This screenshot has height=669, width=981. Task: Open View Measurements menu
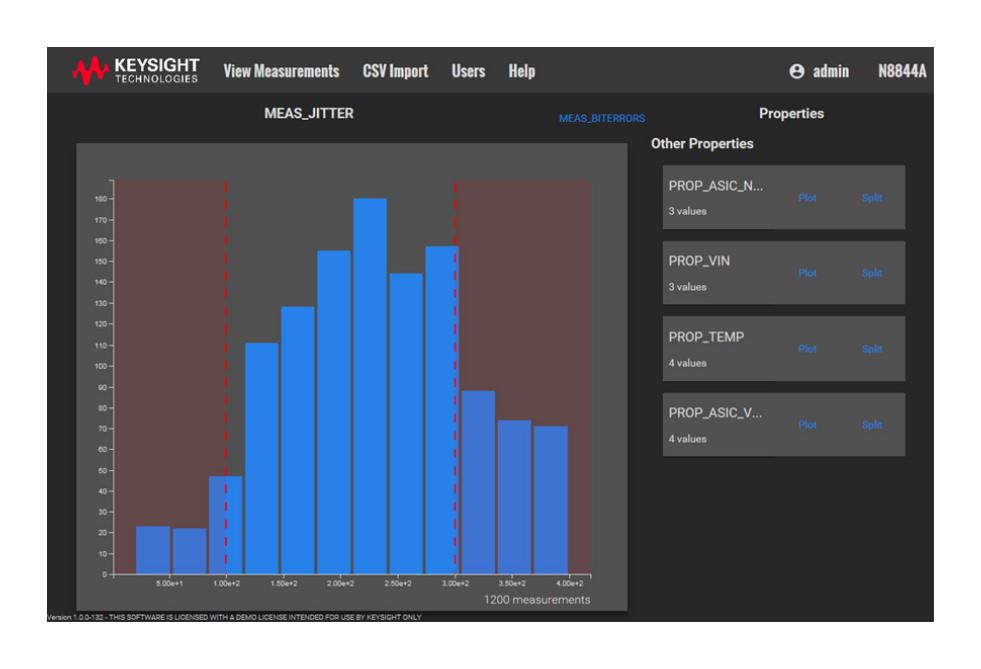[282, 71]
